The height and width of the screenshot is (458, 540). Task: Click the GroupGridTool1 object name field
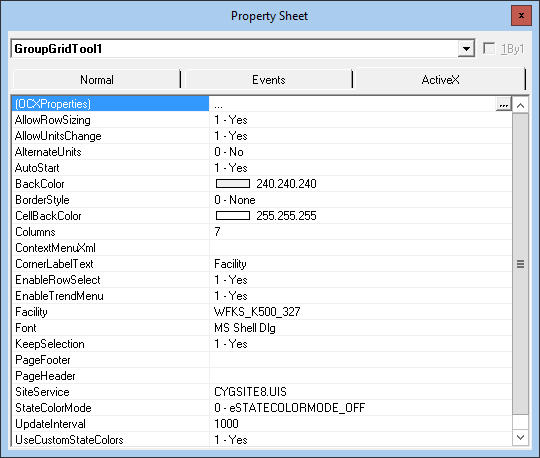pyautogui.click(x=235, y=49)
